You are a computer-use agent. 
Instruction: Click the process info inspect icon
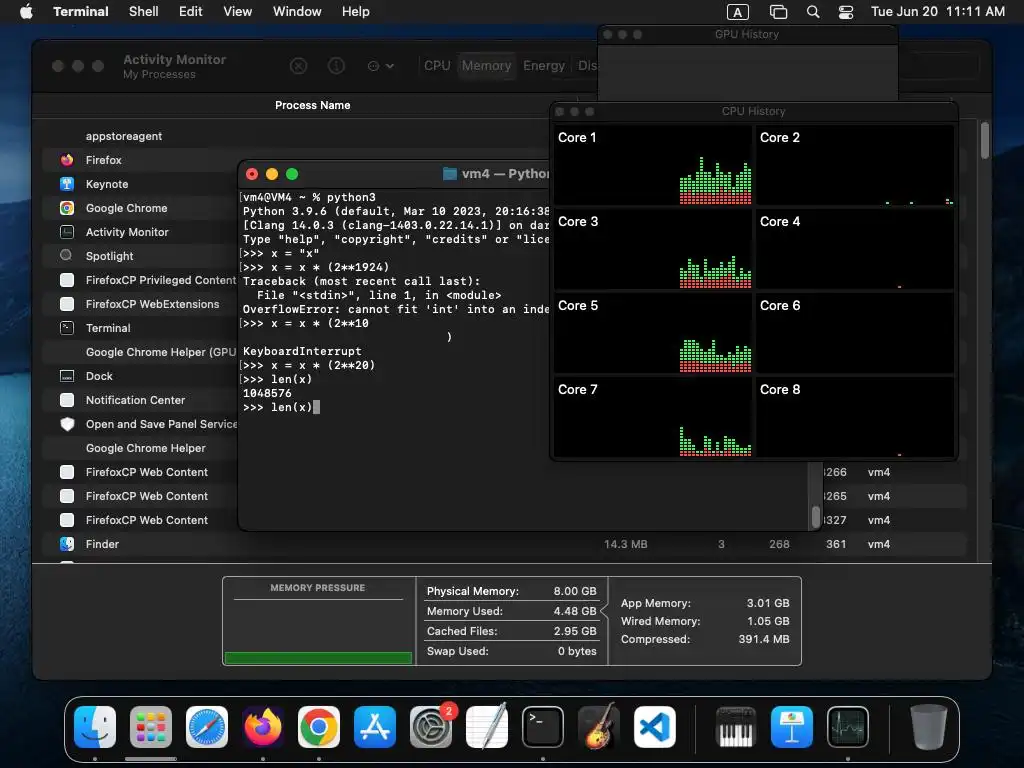[x=336, y=66]
